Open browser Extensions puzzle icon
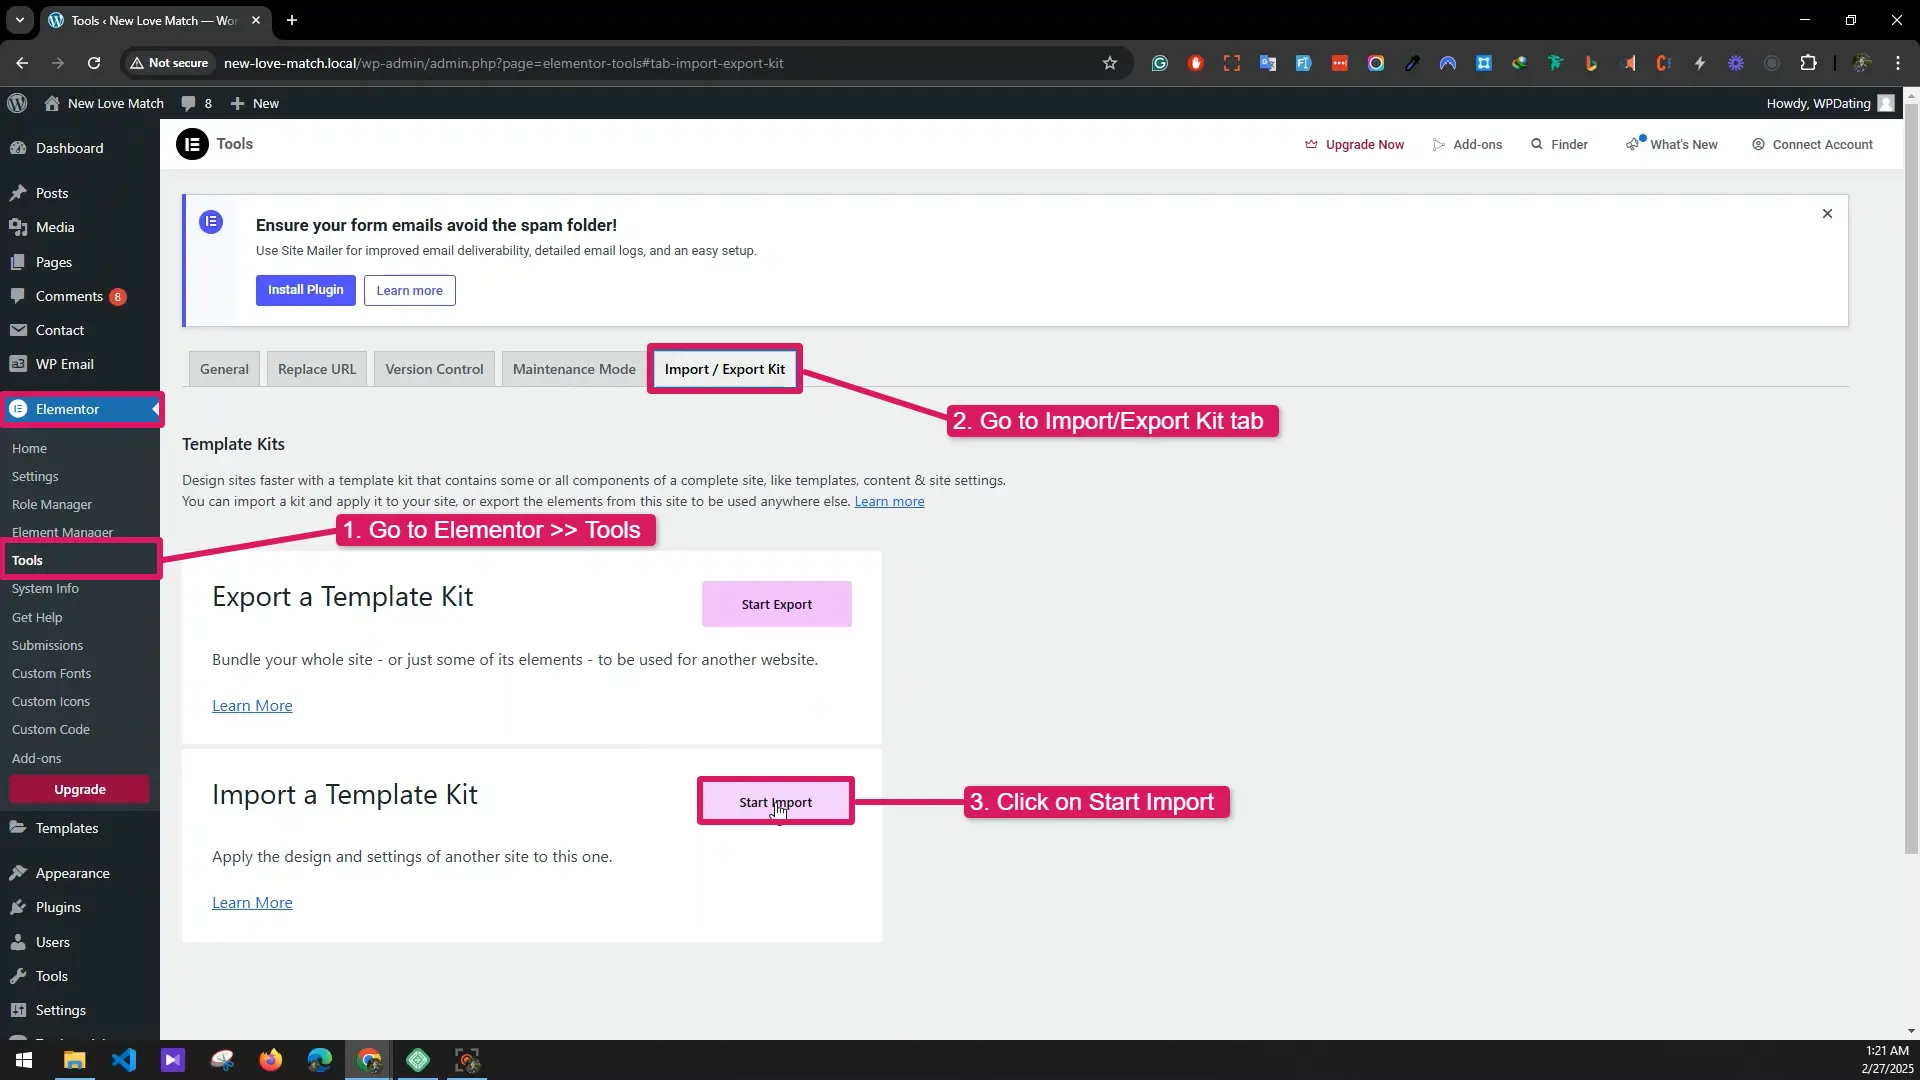The width and height of the screenshot is (1920, 1080). [1808, 63]
